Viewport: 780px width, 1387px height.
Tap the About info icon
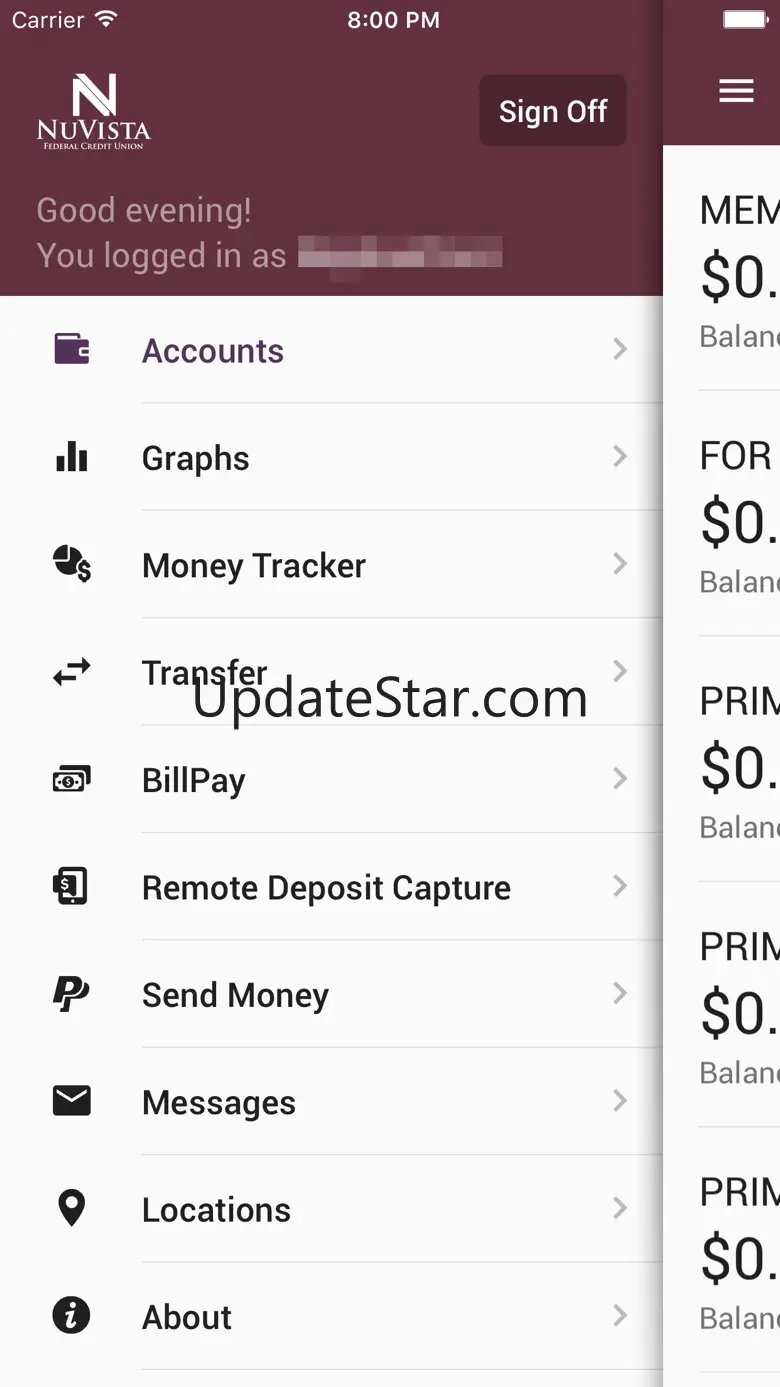tap(72, 1316)
